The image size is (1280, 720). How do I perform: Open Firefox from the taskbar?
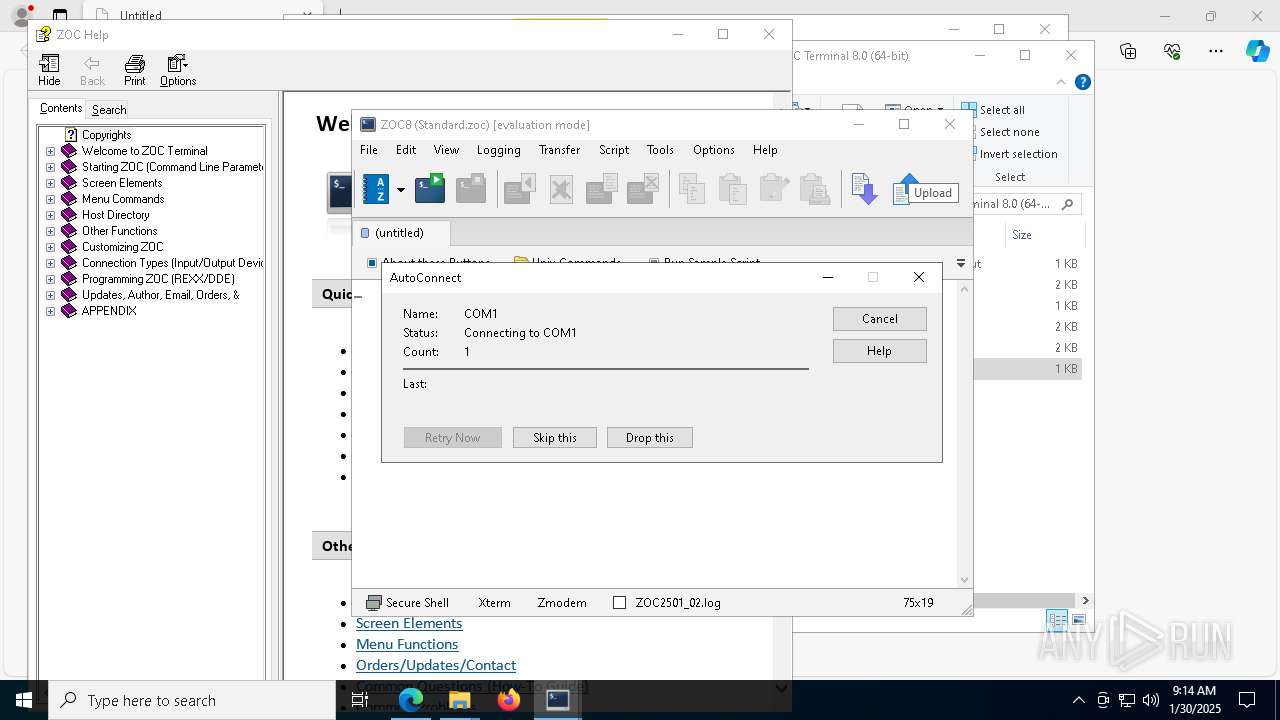click(x=509, y=700)
